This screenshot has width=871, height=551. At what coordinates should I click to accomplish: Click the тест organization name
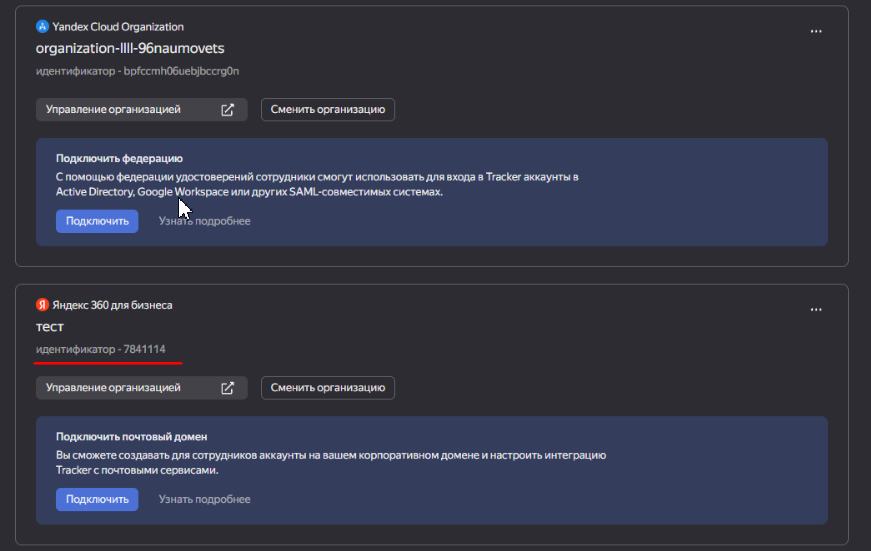[50, 327]
